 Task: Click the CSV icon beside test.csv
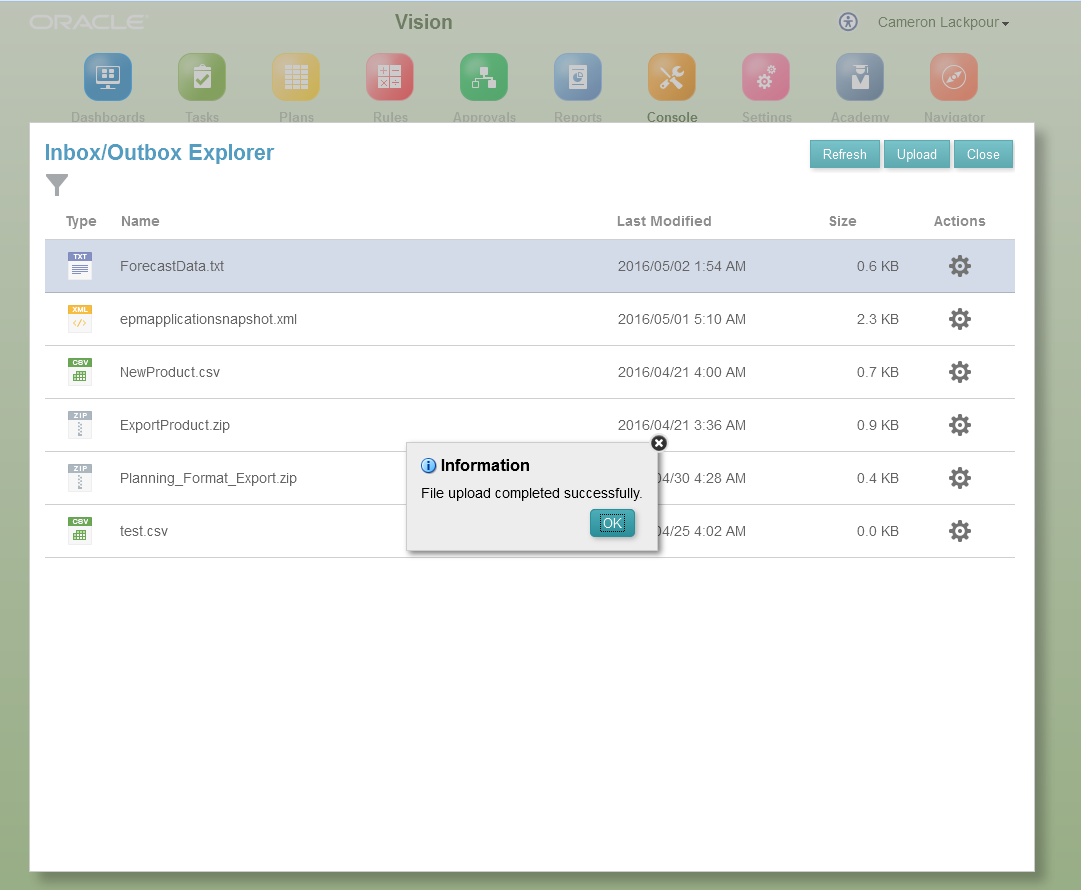pos(80,531)
